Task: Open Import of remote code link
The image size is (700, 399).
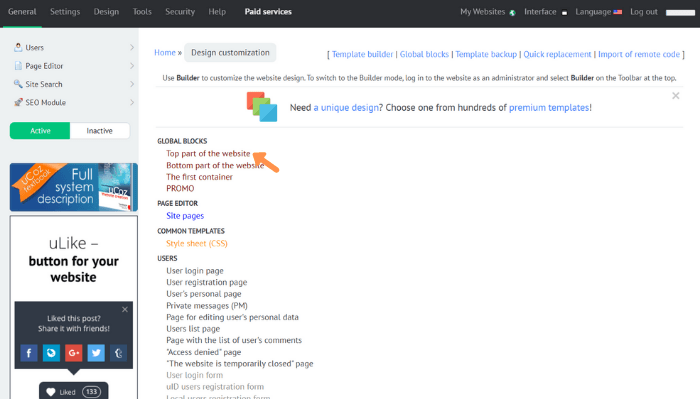Action: click(639, 54)
